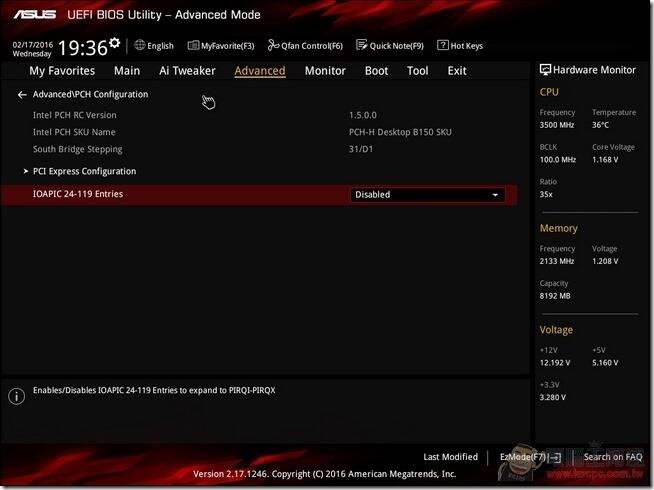Click the Capacity 8192 MB value

(x=555, y=296)
